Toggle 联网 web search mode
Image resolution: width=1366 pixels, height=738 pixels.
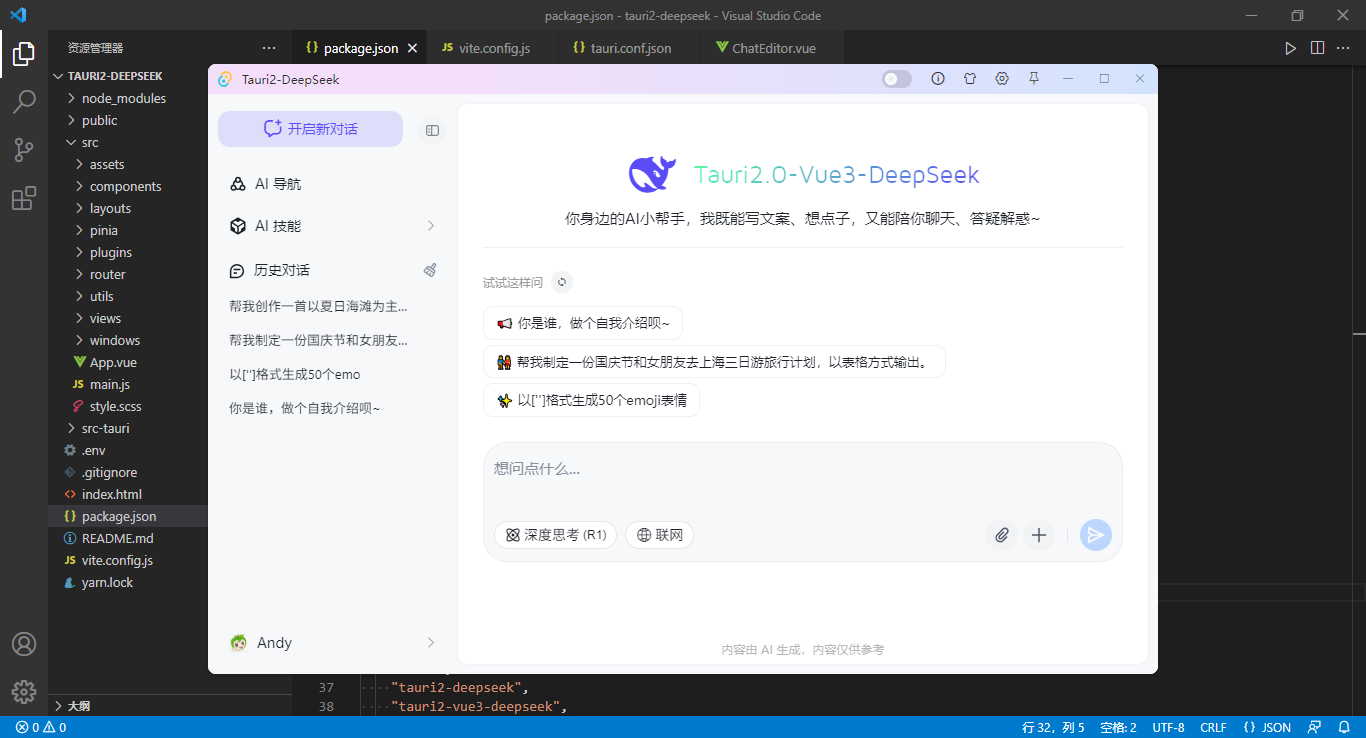click(x=659, y=534)
